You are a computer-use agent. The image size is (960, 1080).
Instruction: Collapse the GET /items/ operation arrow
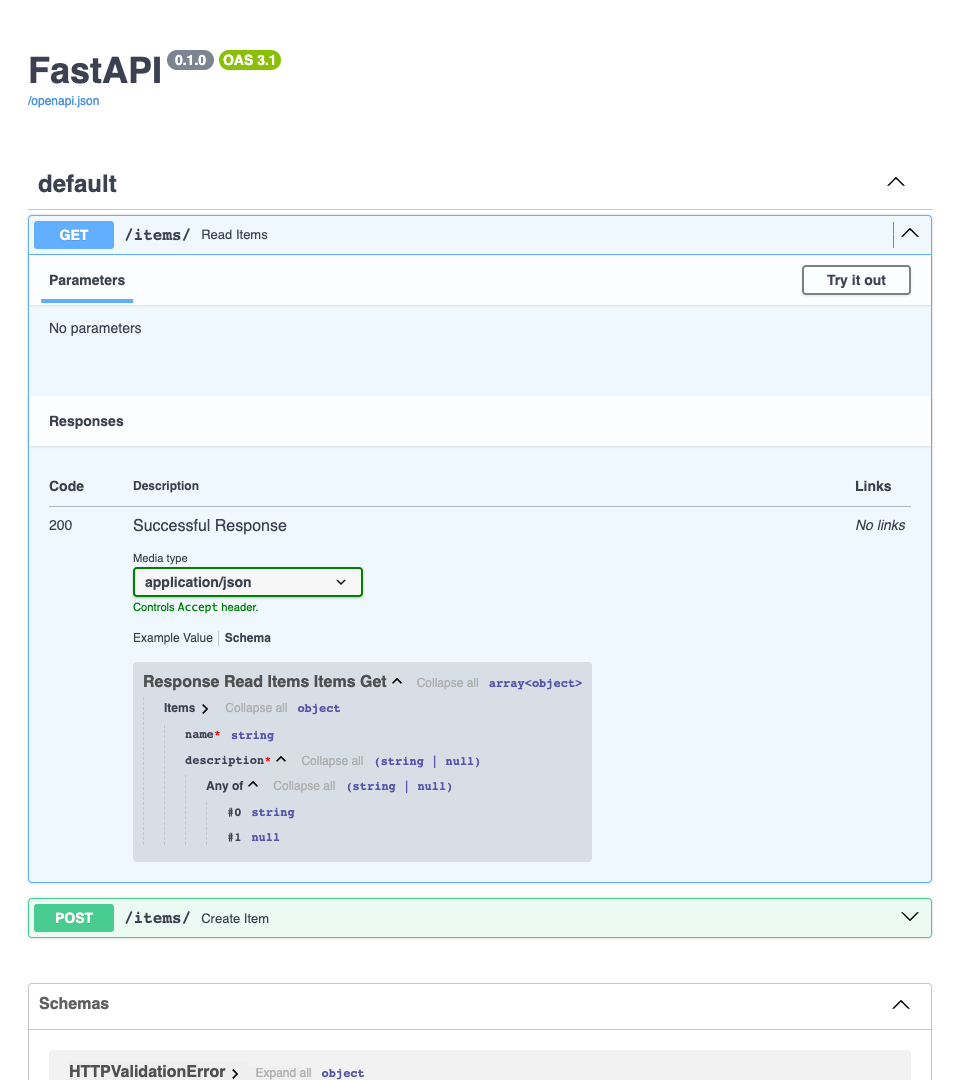tap(909, 234)
